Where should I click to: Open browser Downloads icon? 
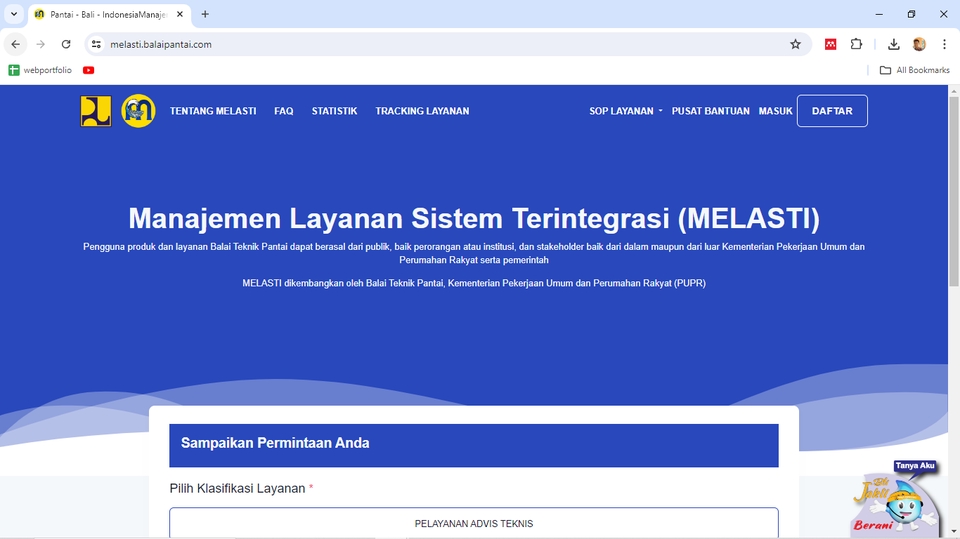tap(894, 44)
